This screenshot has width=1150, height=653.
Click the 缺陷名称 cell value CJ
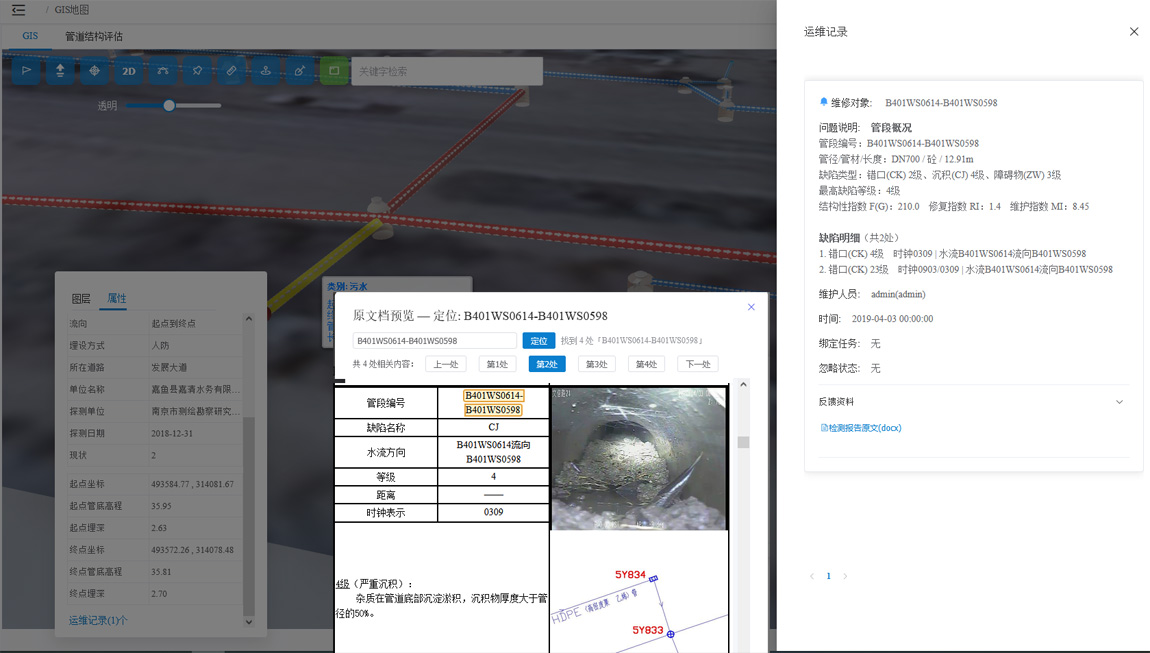[x=494, y=427]
